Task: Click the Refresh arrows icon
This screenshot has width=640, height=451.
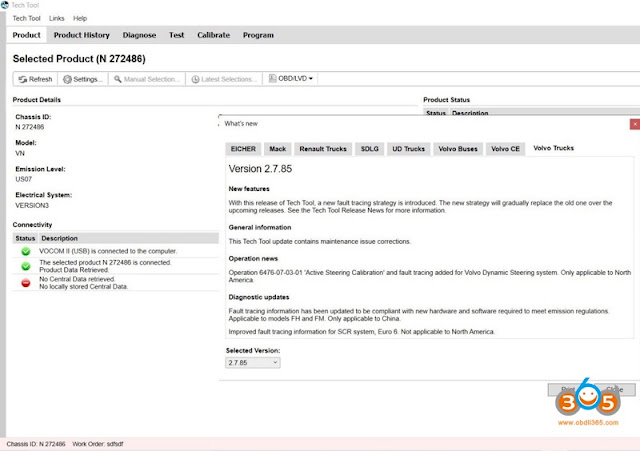Action: [23, 79]
